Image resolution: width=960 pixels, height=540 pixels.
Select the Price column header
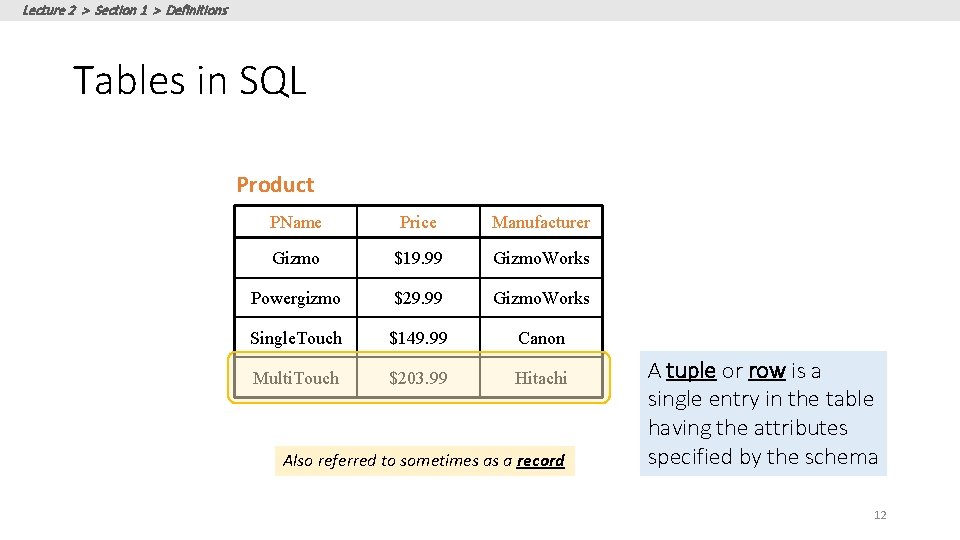(x=418, y=222)
